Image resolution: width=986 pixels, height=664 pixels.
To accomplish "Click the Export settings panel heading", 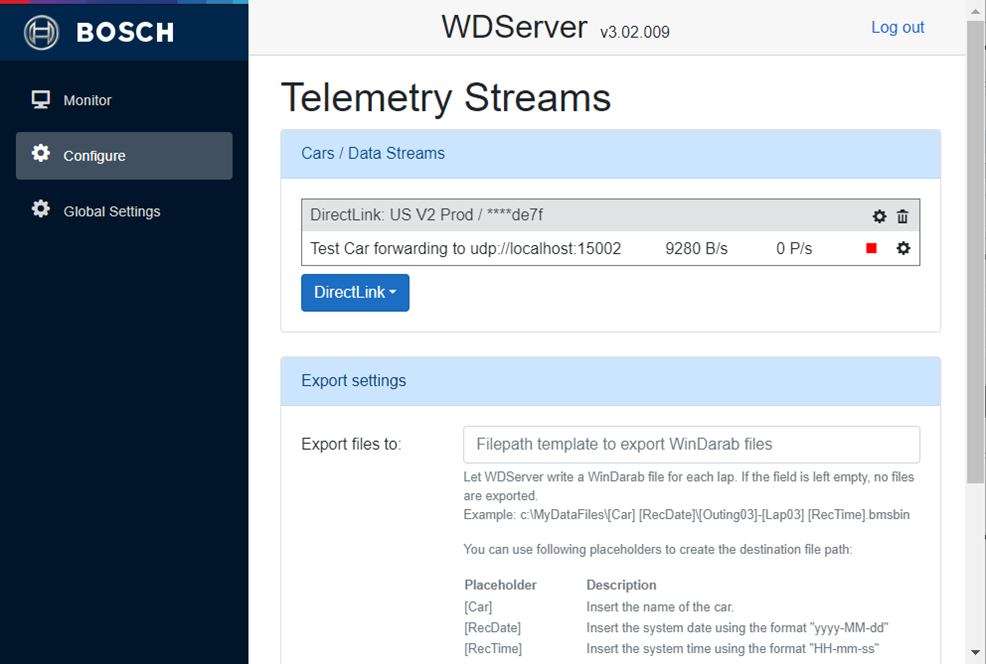I will coord(353,380).
